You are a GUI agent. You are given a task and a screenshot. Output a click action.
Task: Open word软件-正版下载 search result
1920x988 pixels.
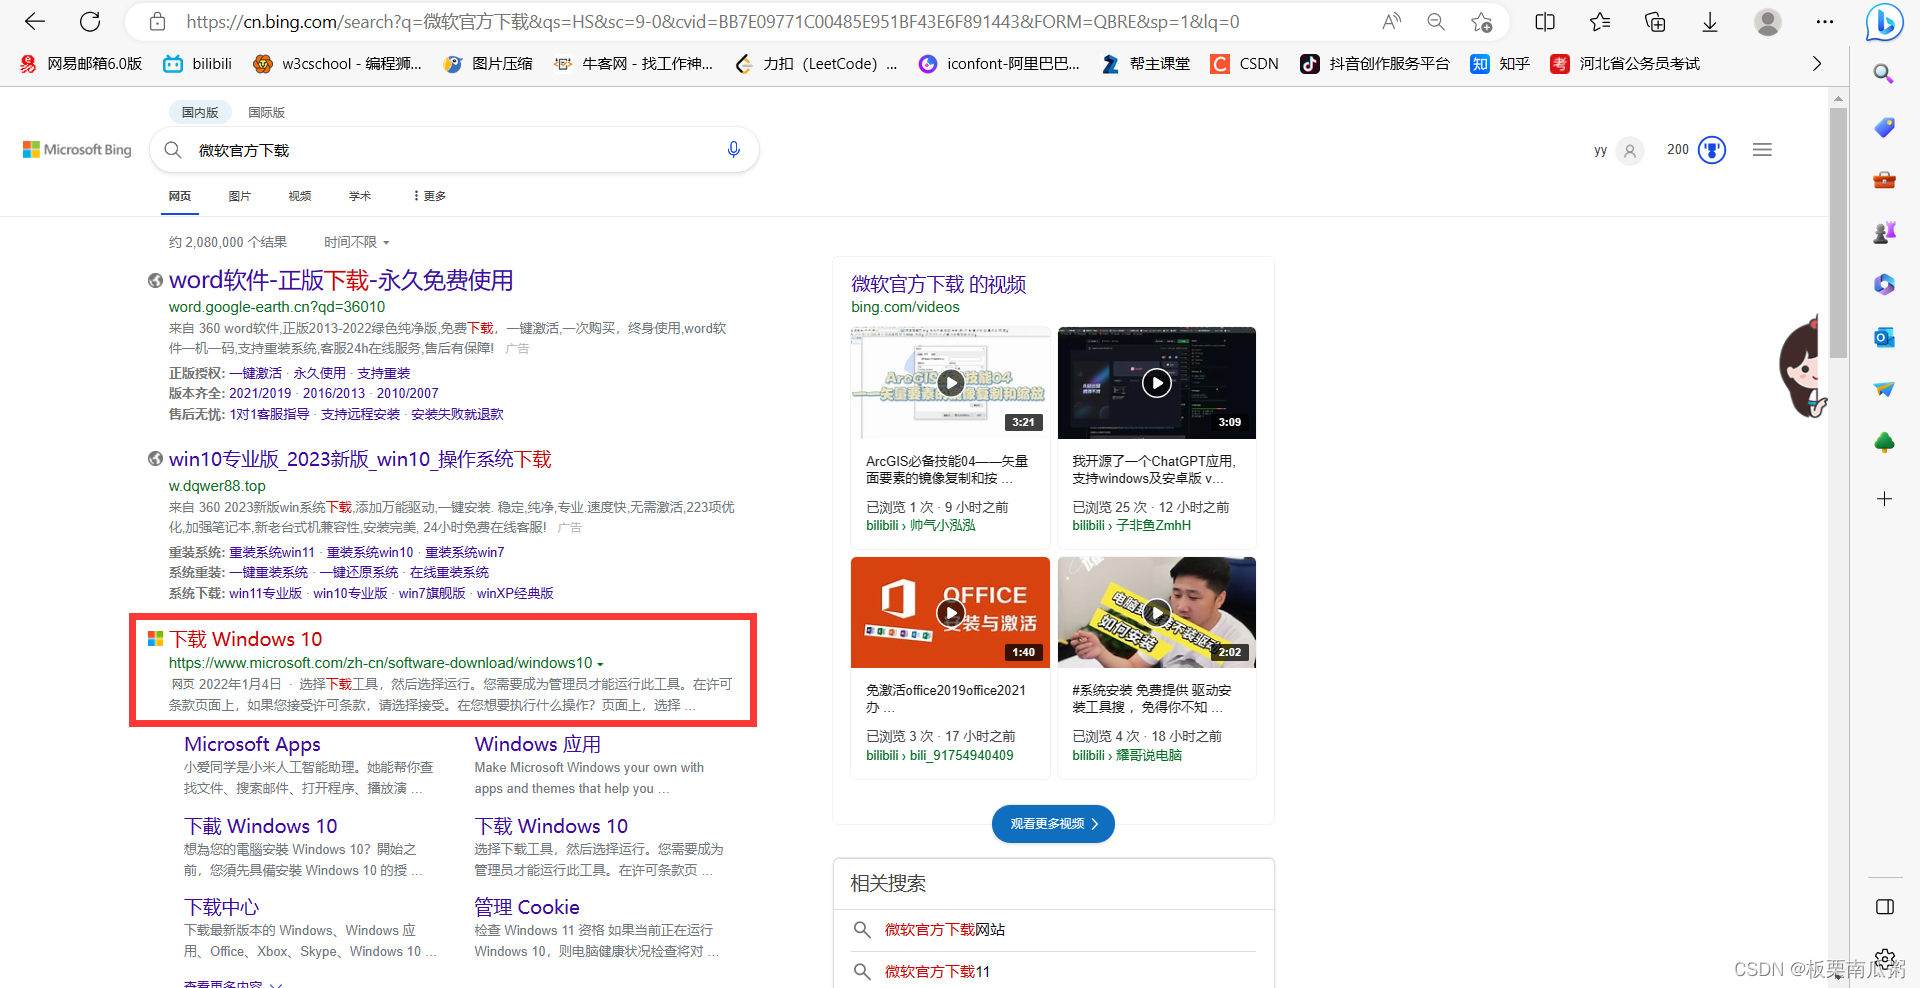[x=341, y=280]
